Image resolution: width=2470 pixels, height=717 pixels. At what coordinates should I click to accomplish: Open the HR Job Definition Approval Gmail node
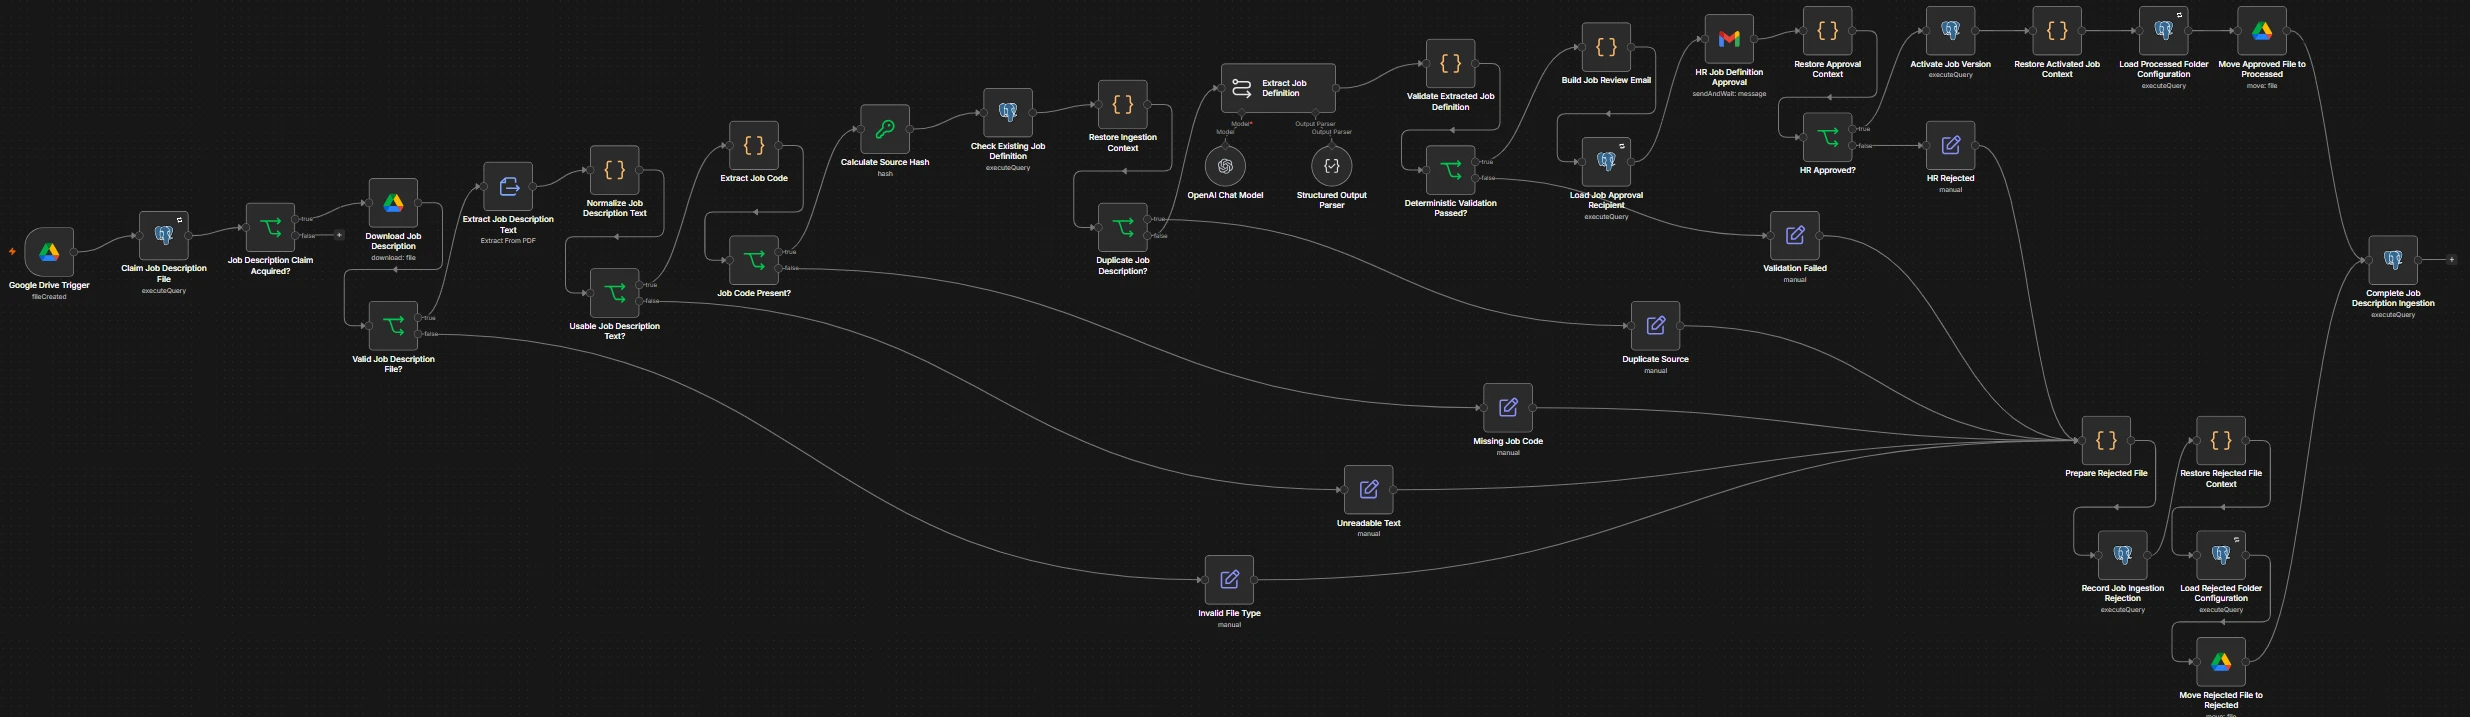click(x=1729, y=40)
